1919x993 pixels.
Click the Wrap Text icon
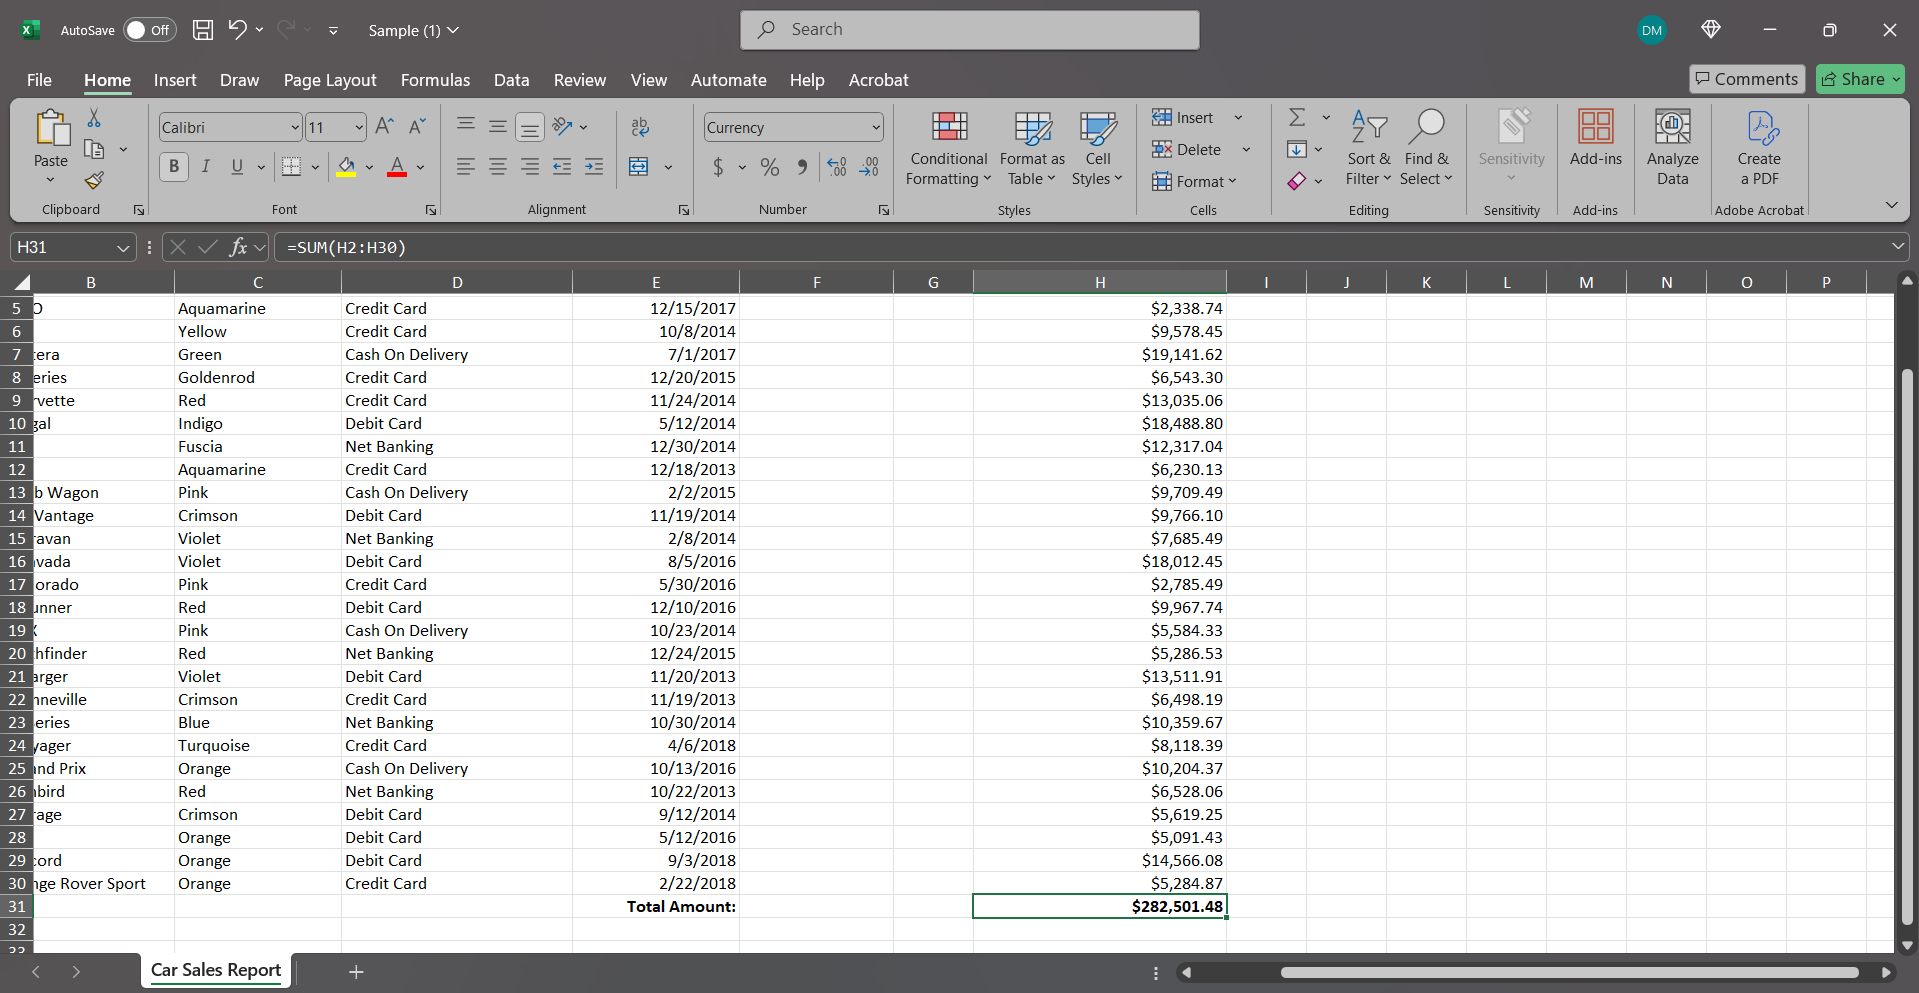[x=640, y=126]
